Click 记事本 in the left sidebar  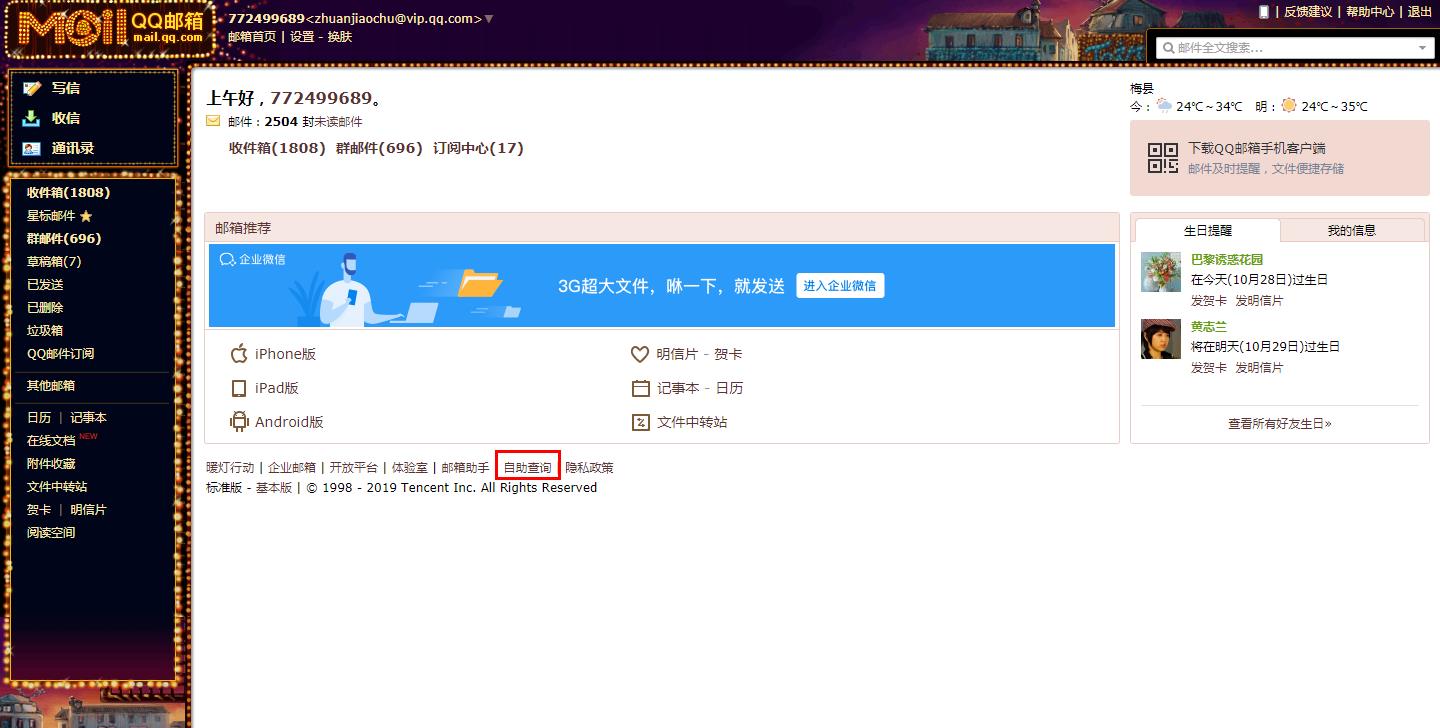(x=88, y=417)
